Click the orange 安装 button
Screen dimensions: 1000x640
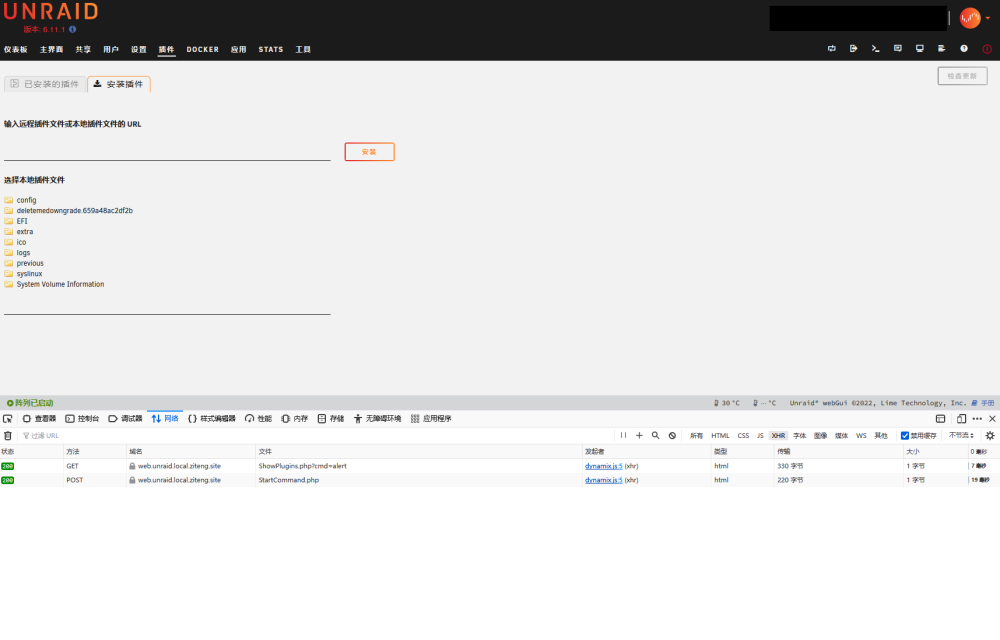(x=369, y=152)
